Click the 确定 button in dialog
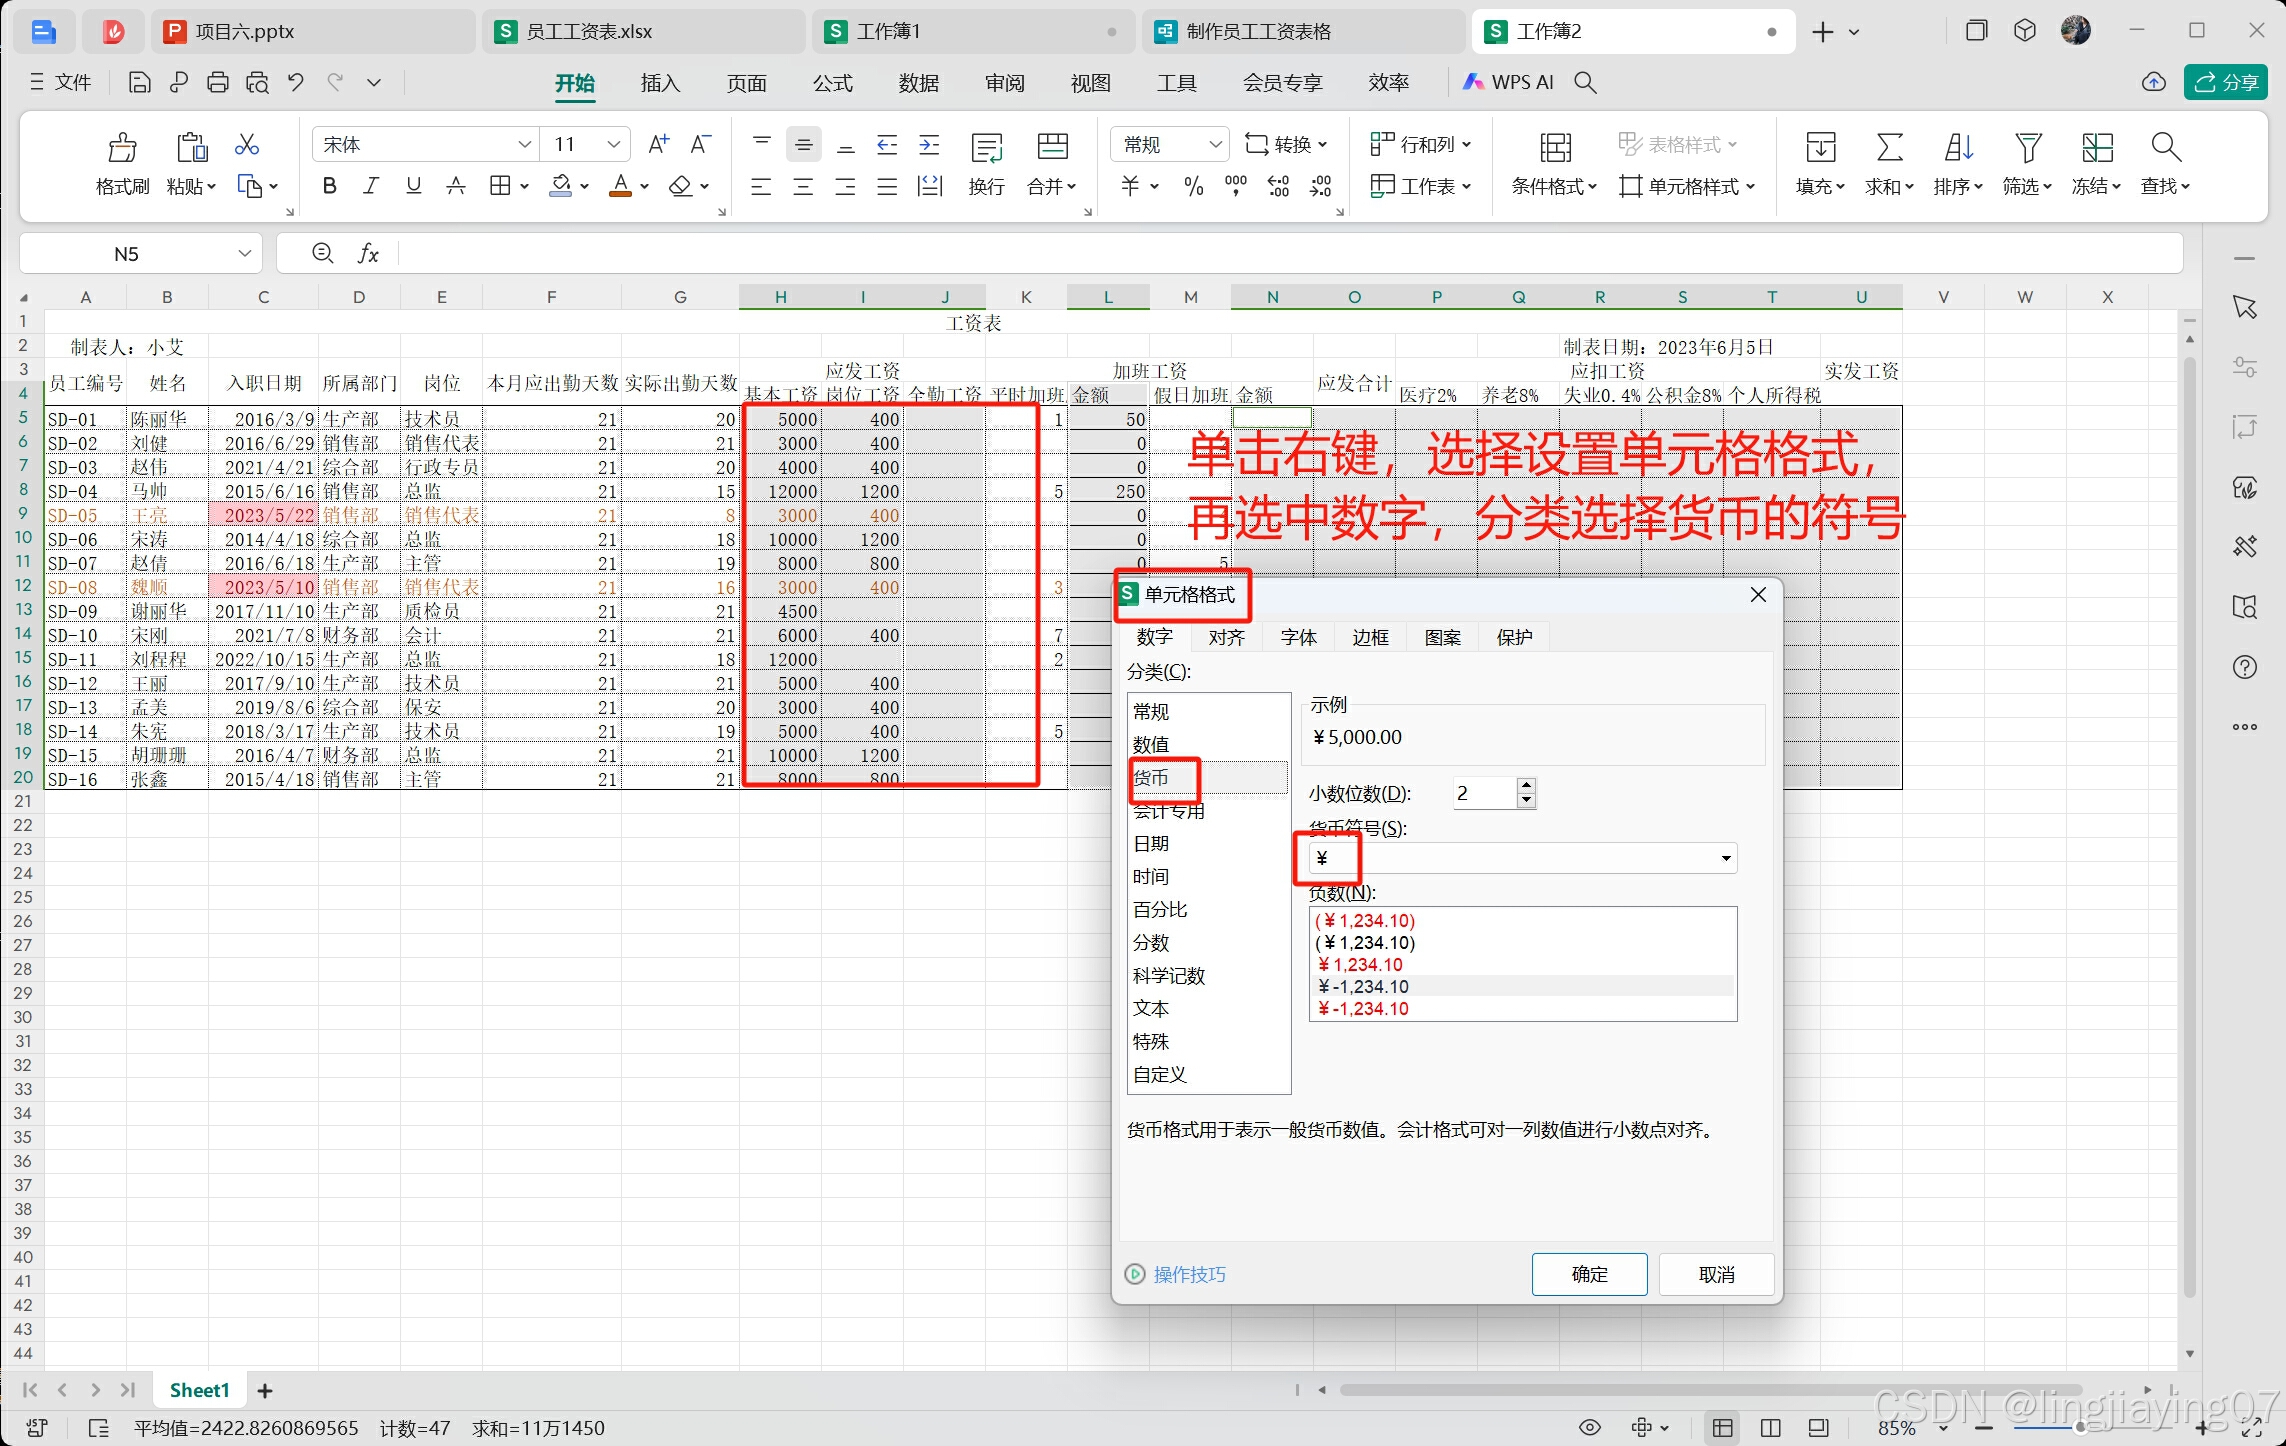The width and height of the screenshot is (2286, 1446). point(1589,1274)
